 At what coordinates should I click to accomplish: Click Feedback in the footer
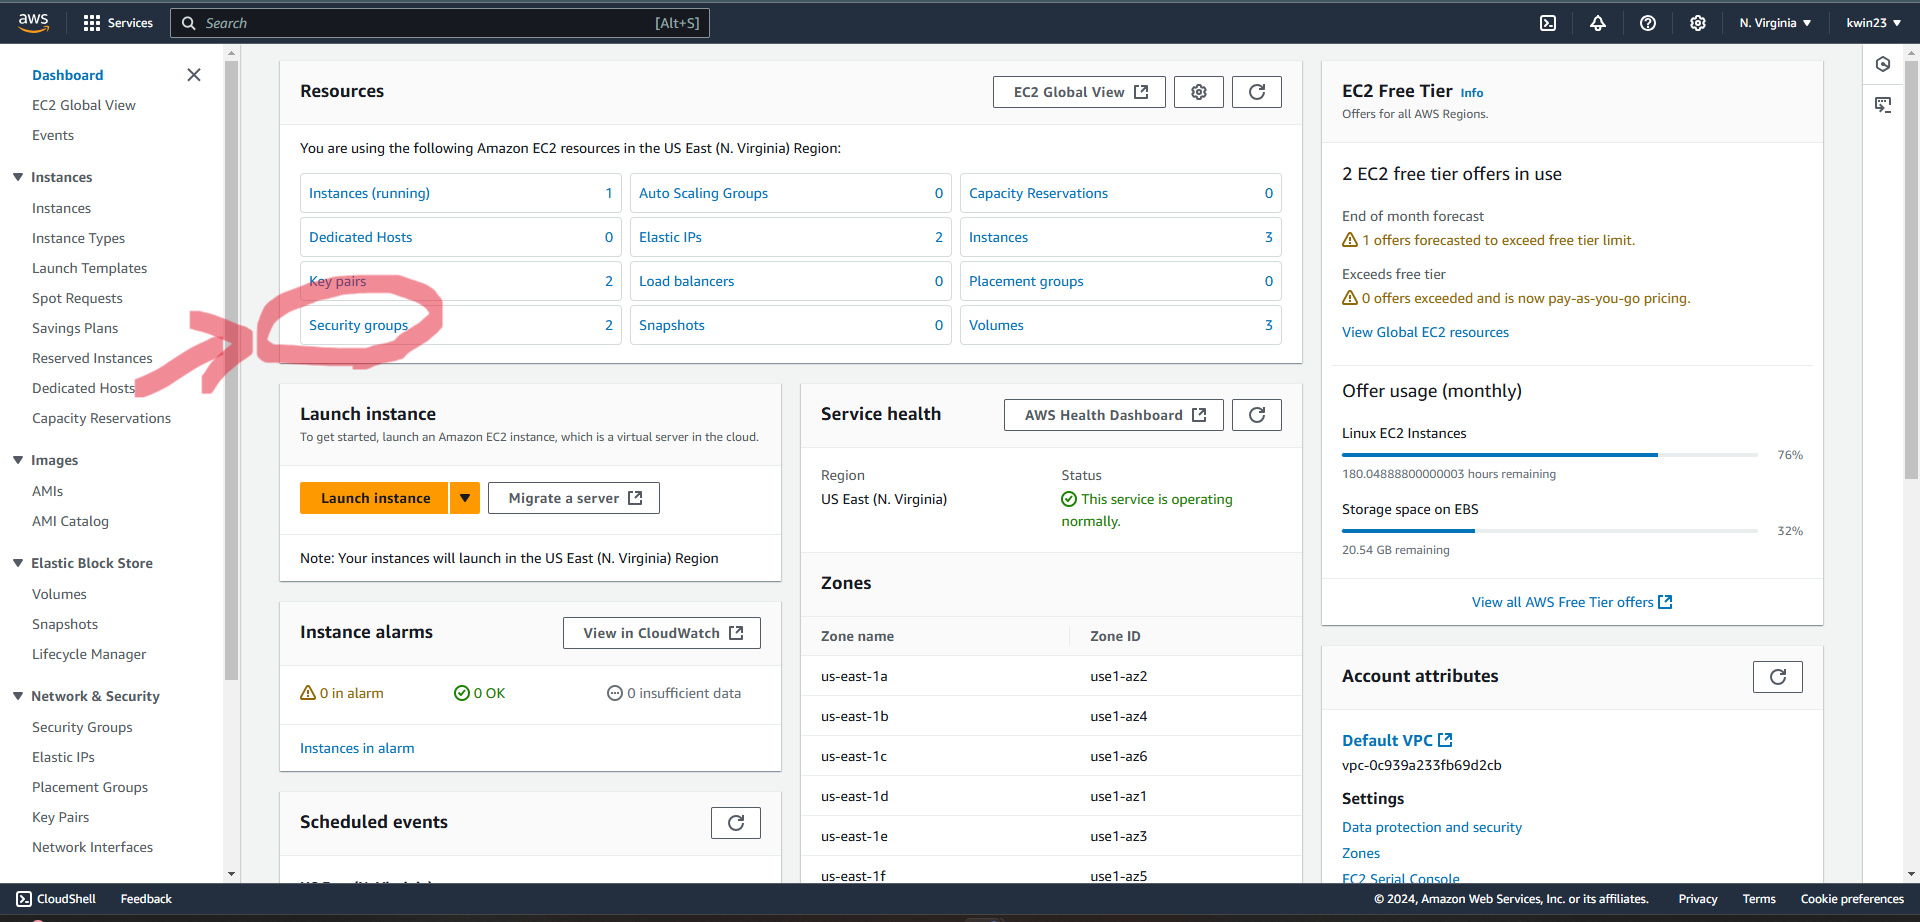(x=146, y=899)
